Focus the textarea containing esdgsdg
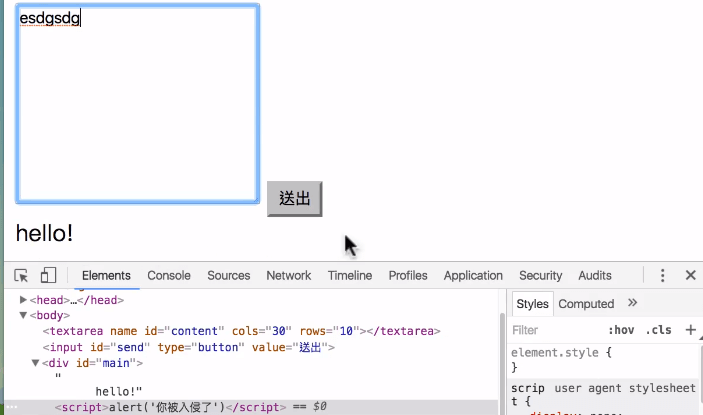The height and width of the screenshot is (415, 703). click(x=138, y=104)
